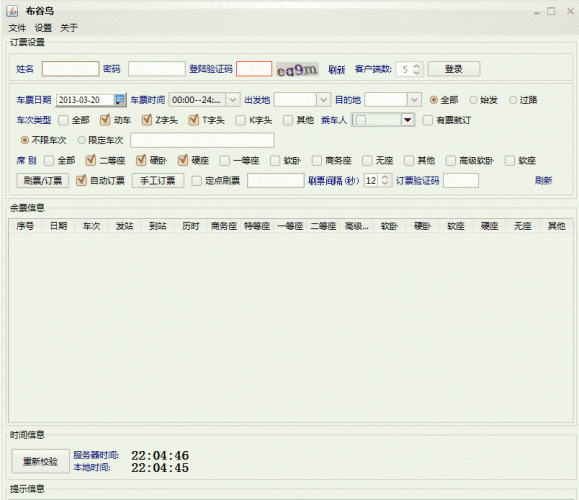This screenshot has width=579, height=500.
Task: Click the 二等座 column header in table
Action: 323,226
